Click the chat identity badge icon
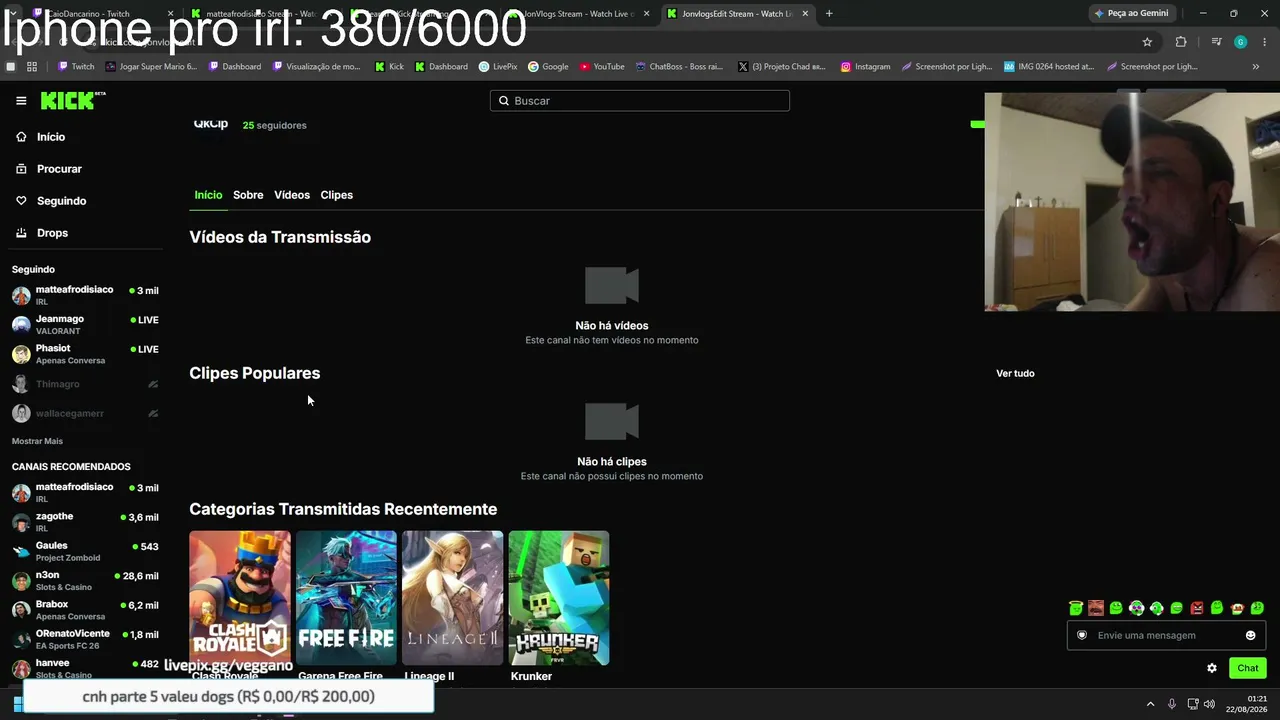 pyautogui.click(x=1081, y=635)
